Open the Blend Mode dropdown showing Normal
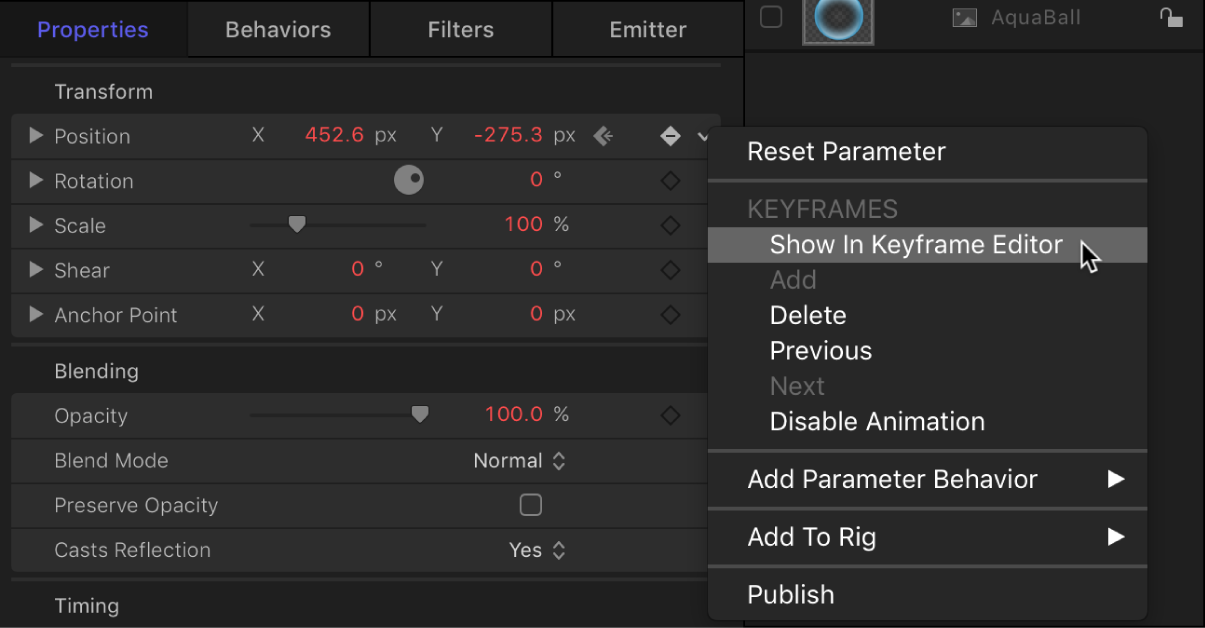The height and width of the screenshot is (628, 1205). [520, 460]
